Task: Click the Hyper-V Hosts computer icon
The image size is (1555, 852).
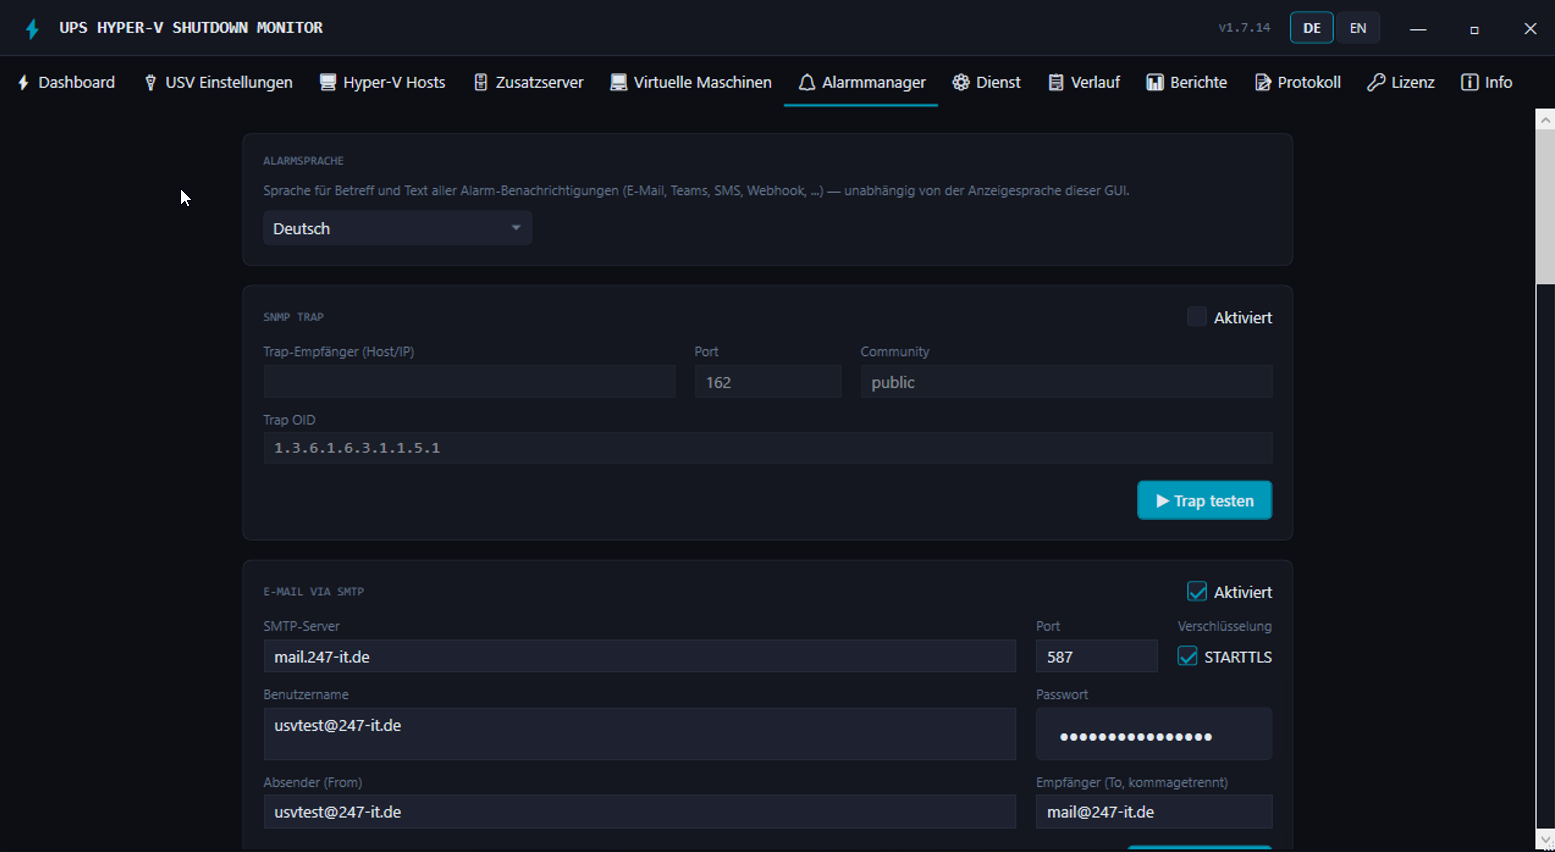Action: 327,82
